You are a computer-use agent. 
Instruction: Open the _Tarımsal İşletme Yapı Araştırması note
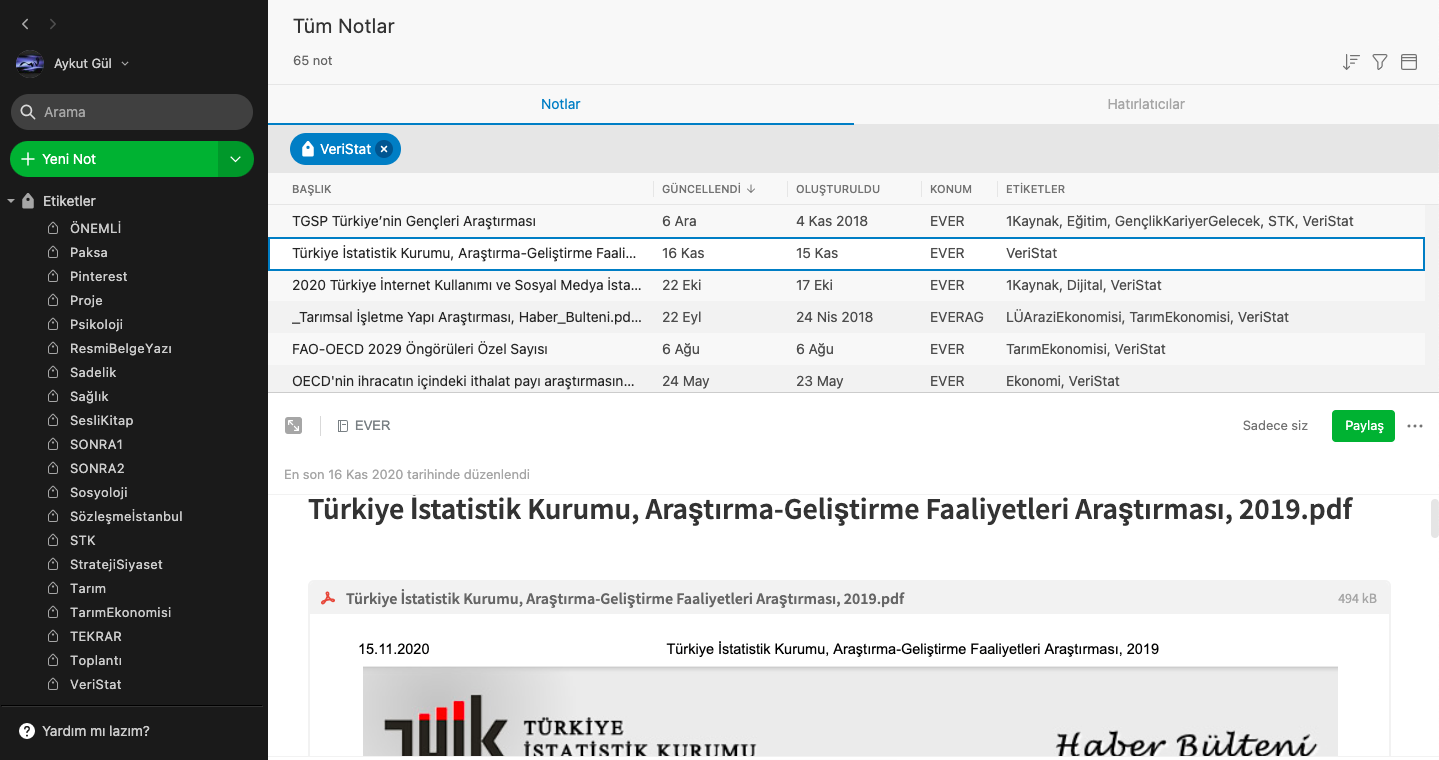click(x=846, y=317)
